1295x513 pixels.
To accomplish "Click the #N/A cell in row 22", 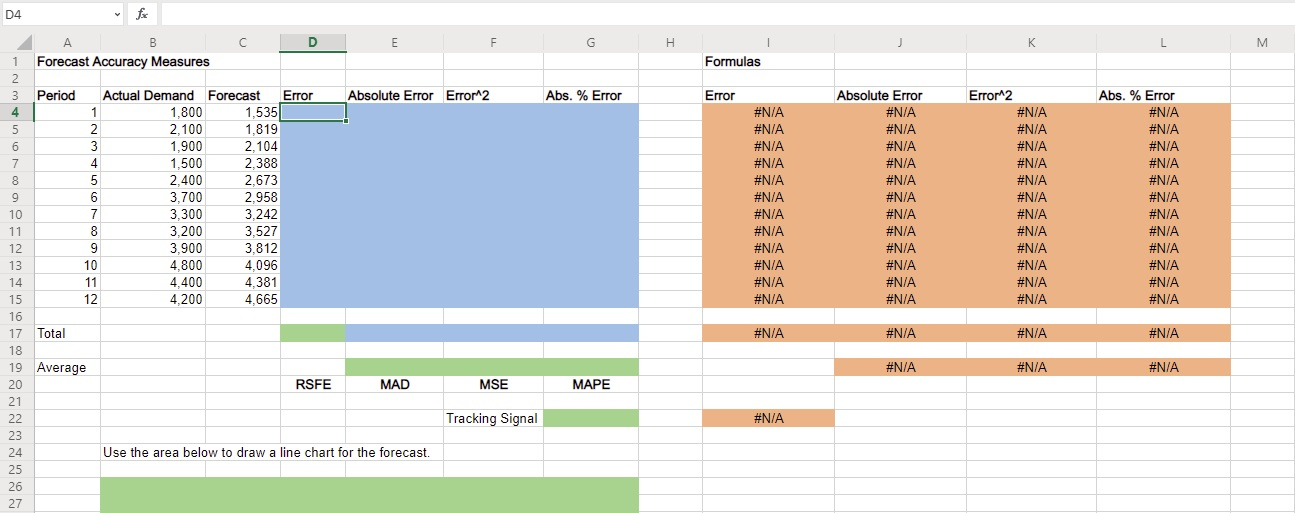I will [x=768, y=418].
